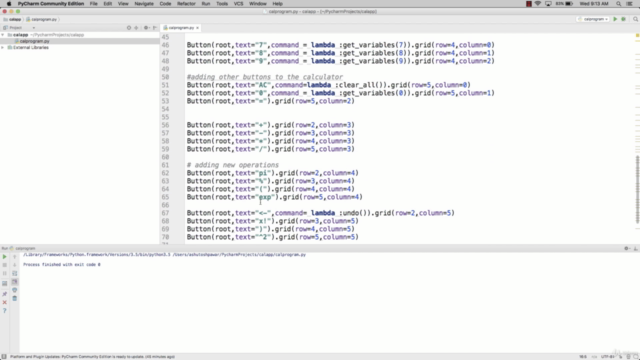The height and width of the screenshot is (360, 640).
Task: Open the Code menu
Action: coord(165,4)
